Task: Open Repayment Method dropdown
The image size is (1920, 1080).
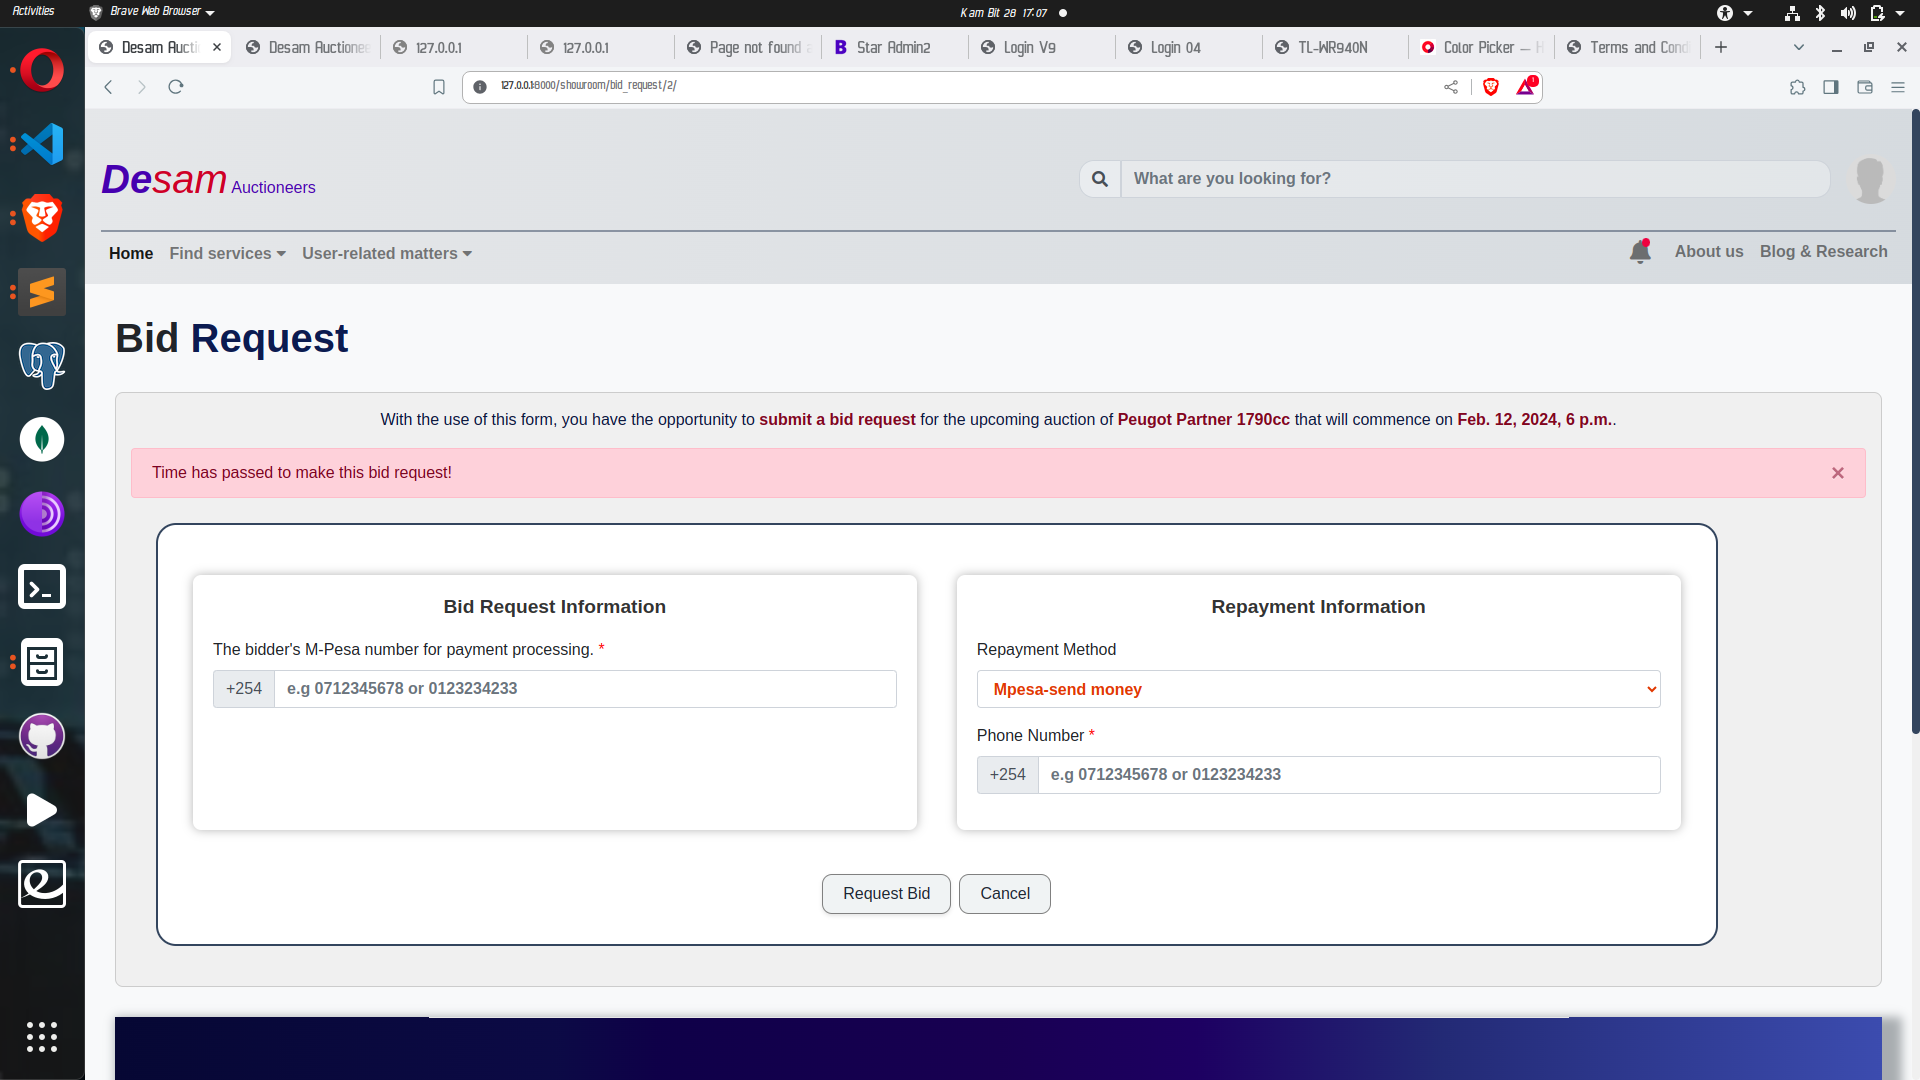Action: pyautogui.click(x=1318, y=689)
